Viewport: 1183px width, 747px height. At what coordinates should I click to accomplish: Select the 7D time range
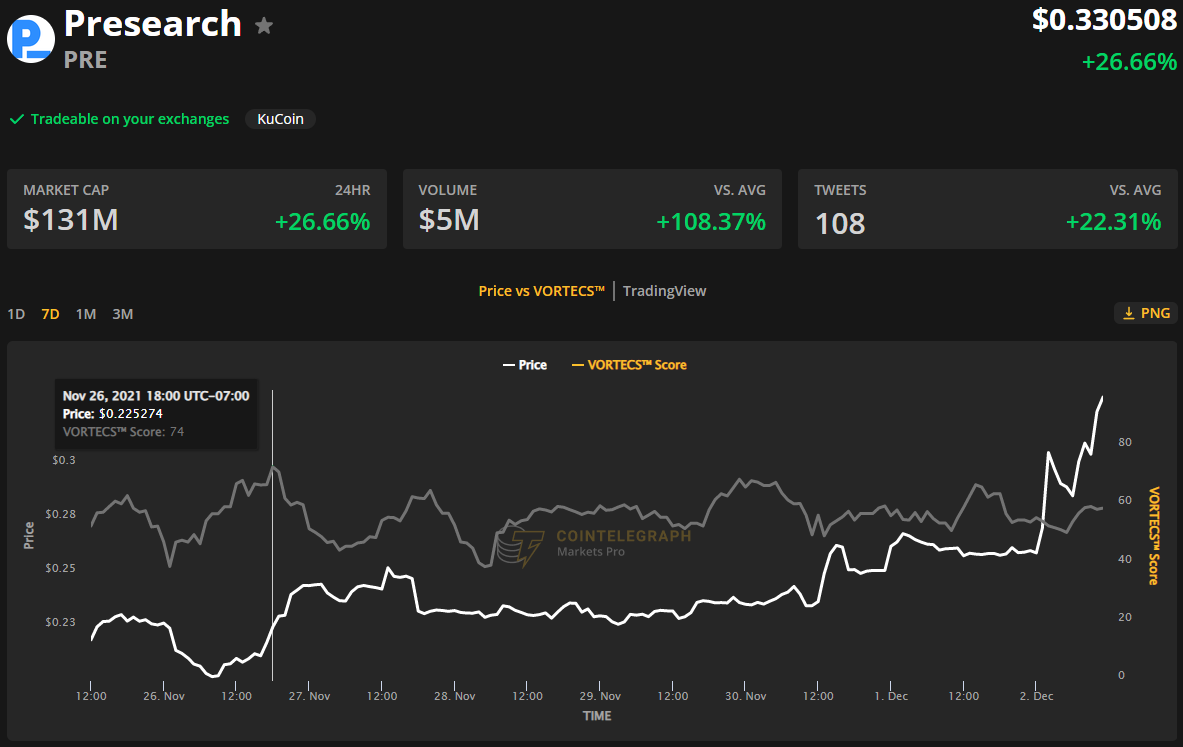50,314
